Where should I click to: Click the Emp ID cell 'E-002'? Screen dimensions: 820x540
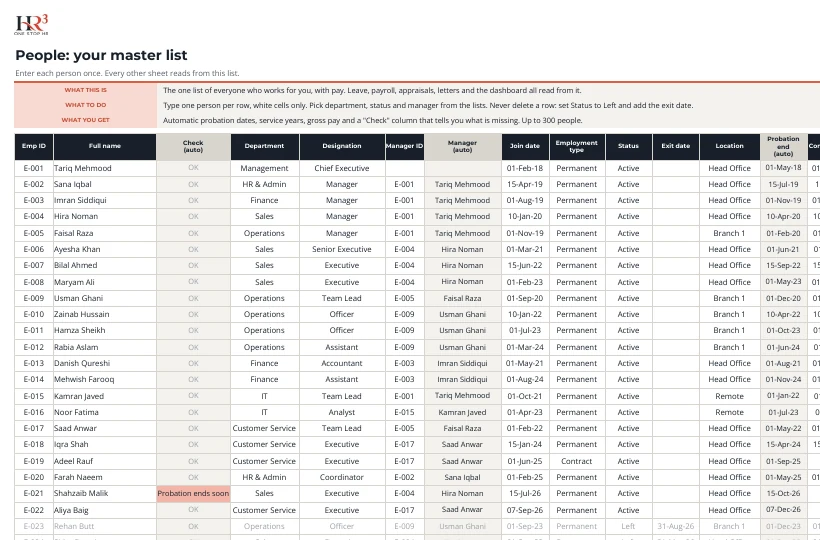[x=33, y=185]
